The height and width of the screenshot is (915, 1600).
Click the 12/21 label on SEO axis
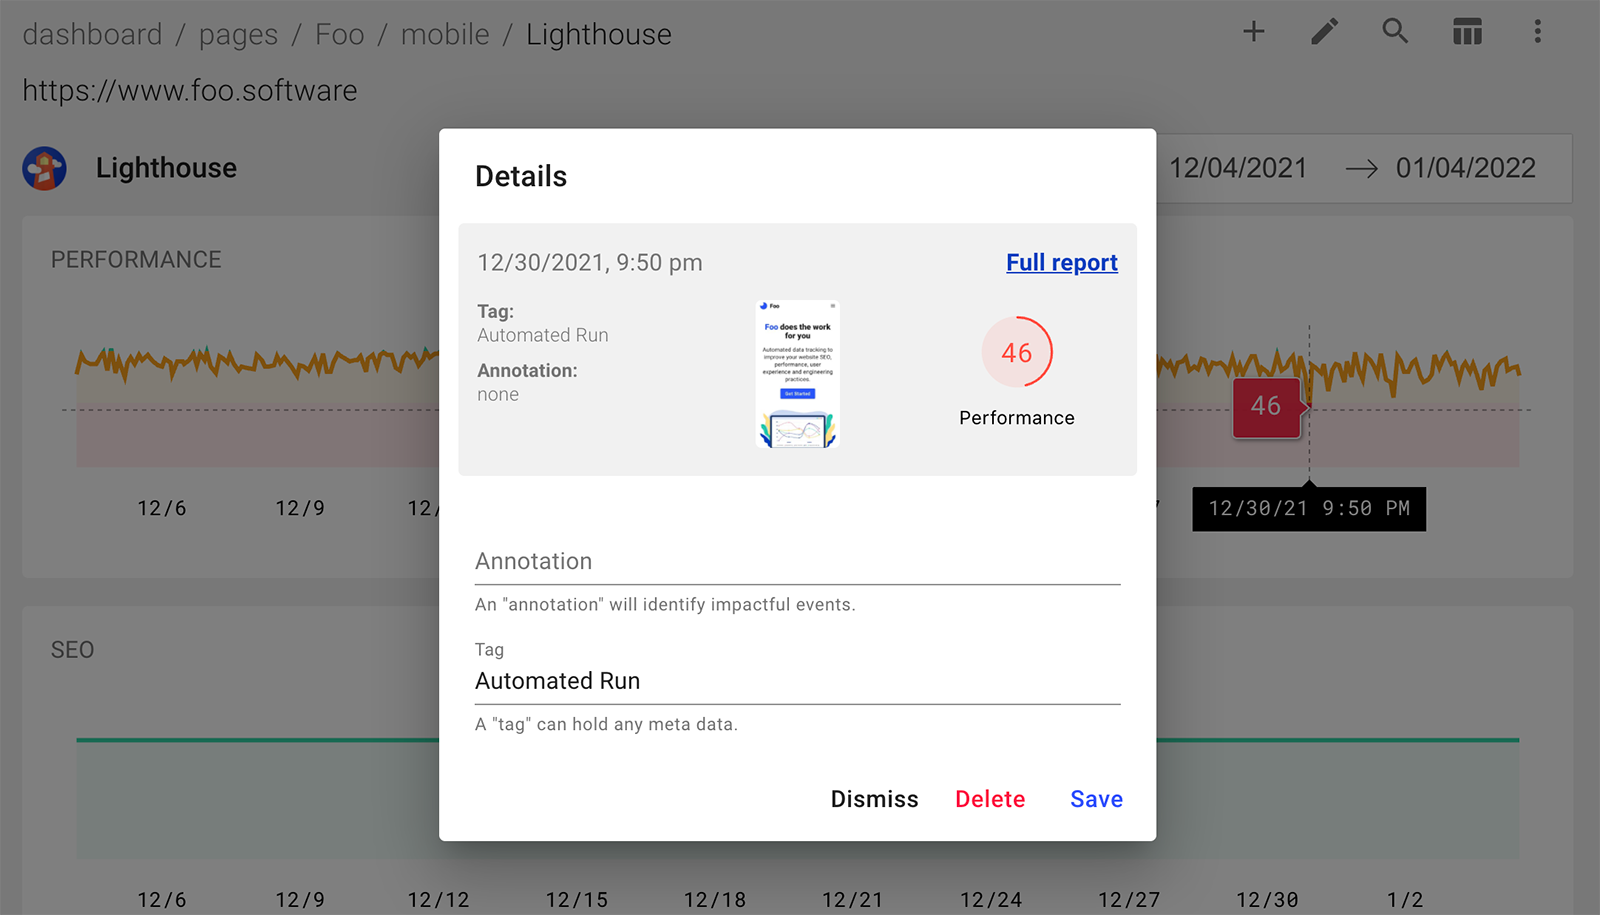pos(853,900)
